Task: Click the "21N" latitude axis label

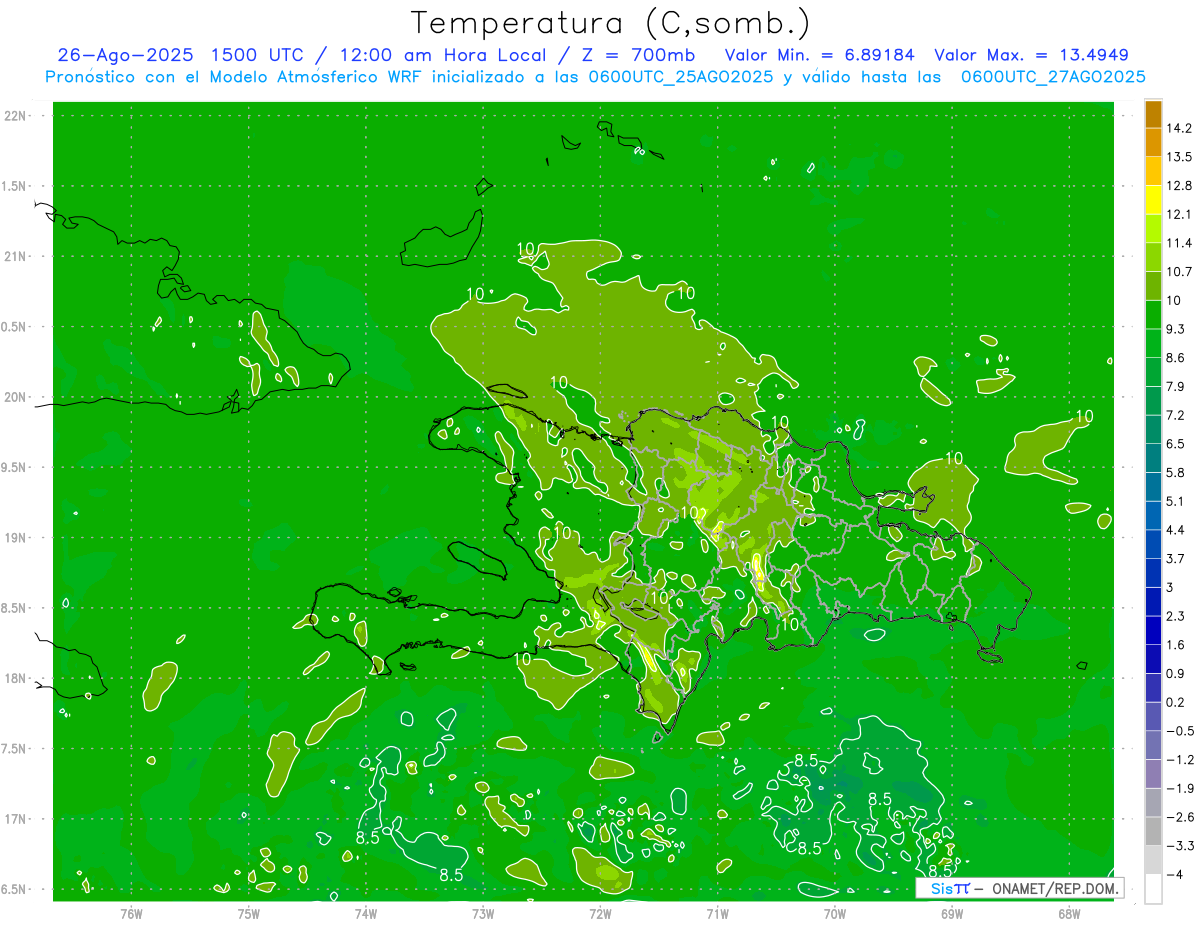Action: point(14,257)
